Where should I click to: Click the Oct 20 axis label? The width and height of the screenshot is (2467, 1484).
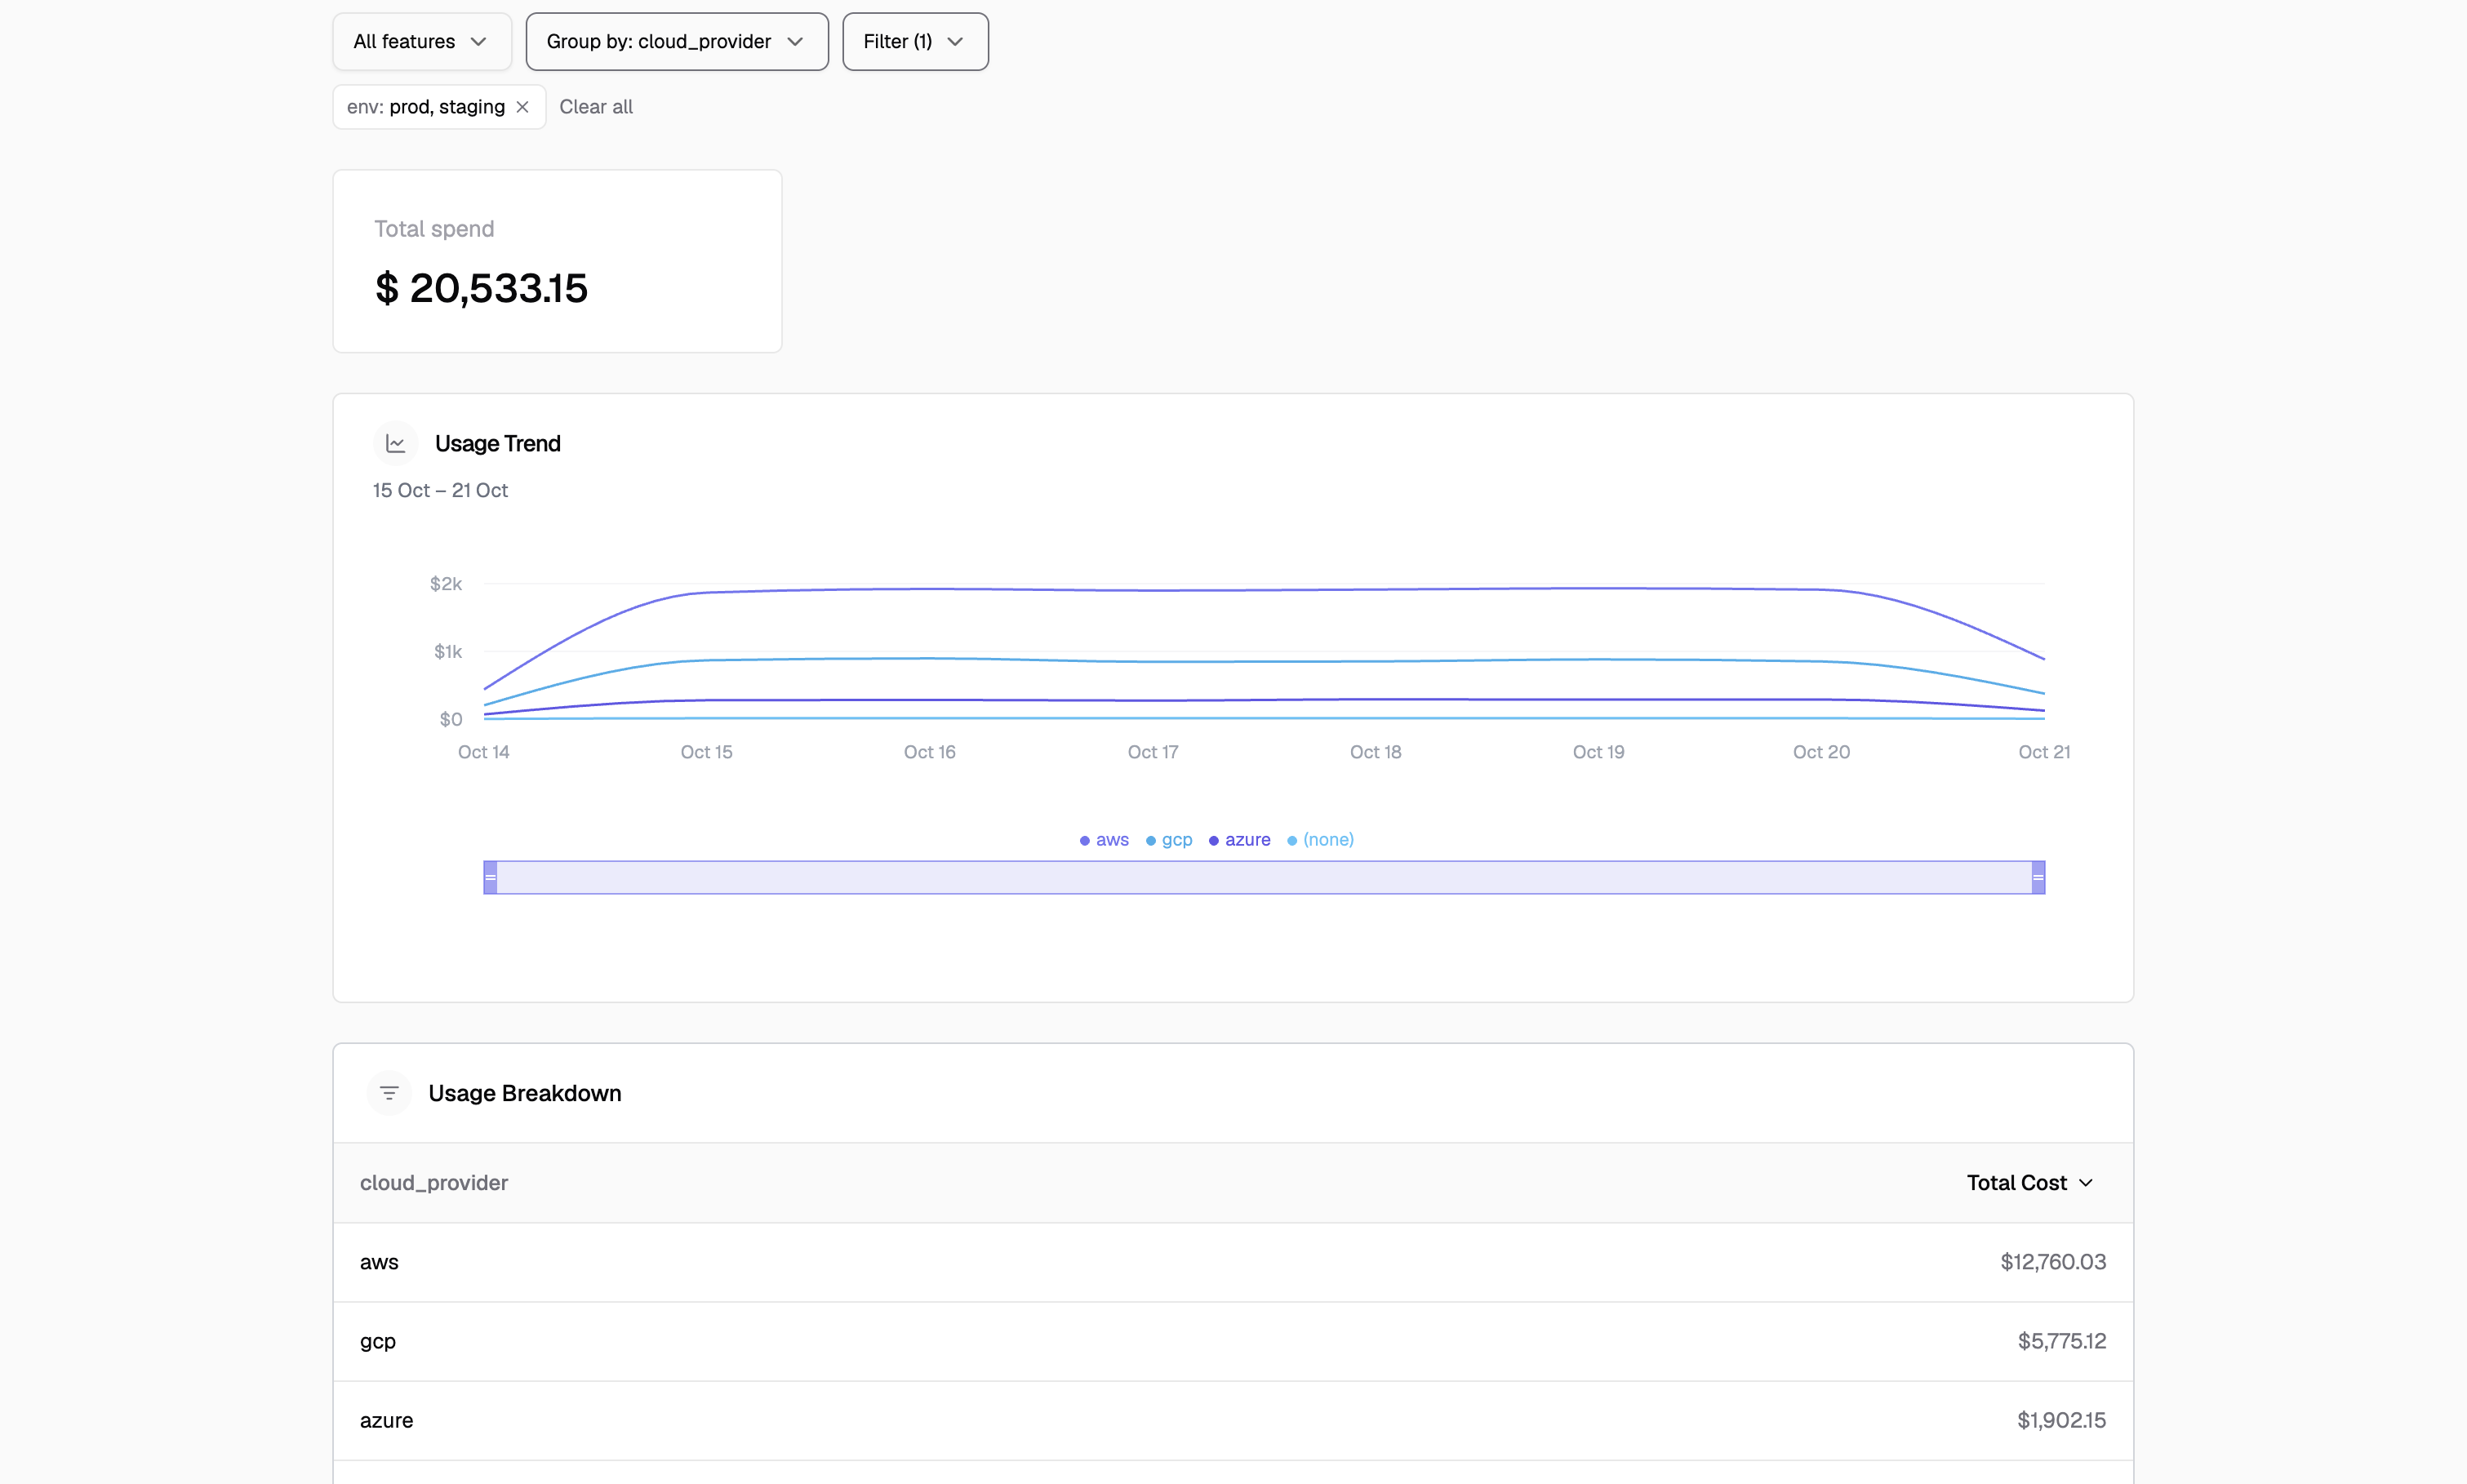[1820, 752]
